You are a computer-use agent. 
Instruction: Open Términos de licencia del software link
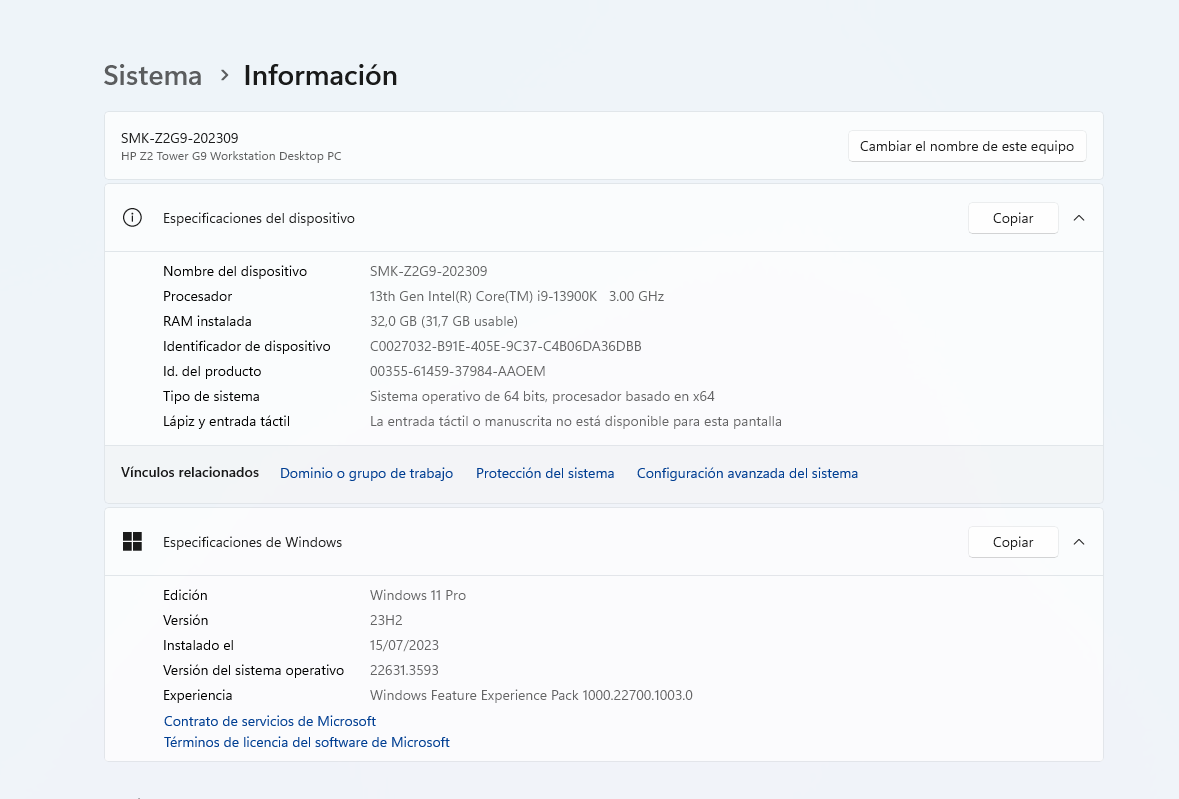(x=307, y=742)
